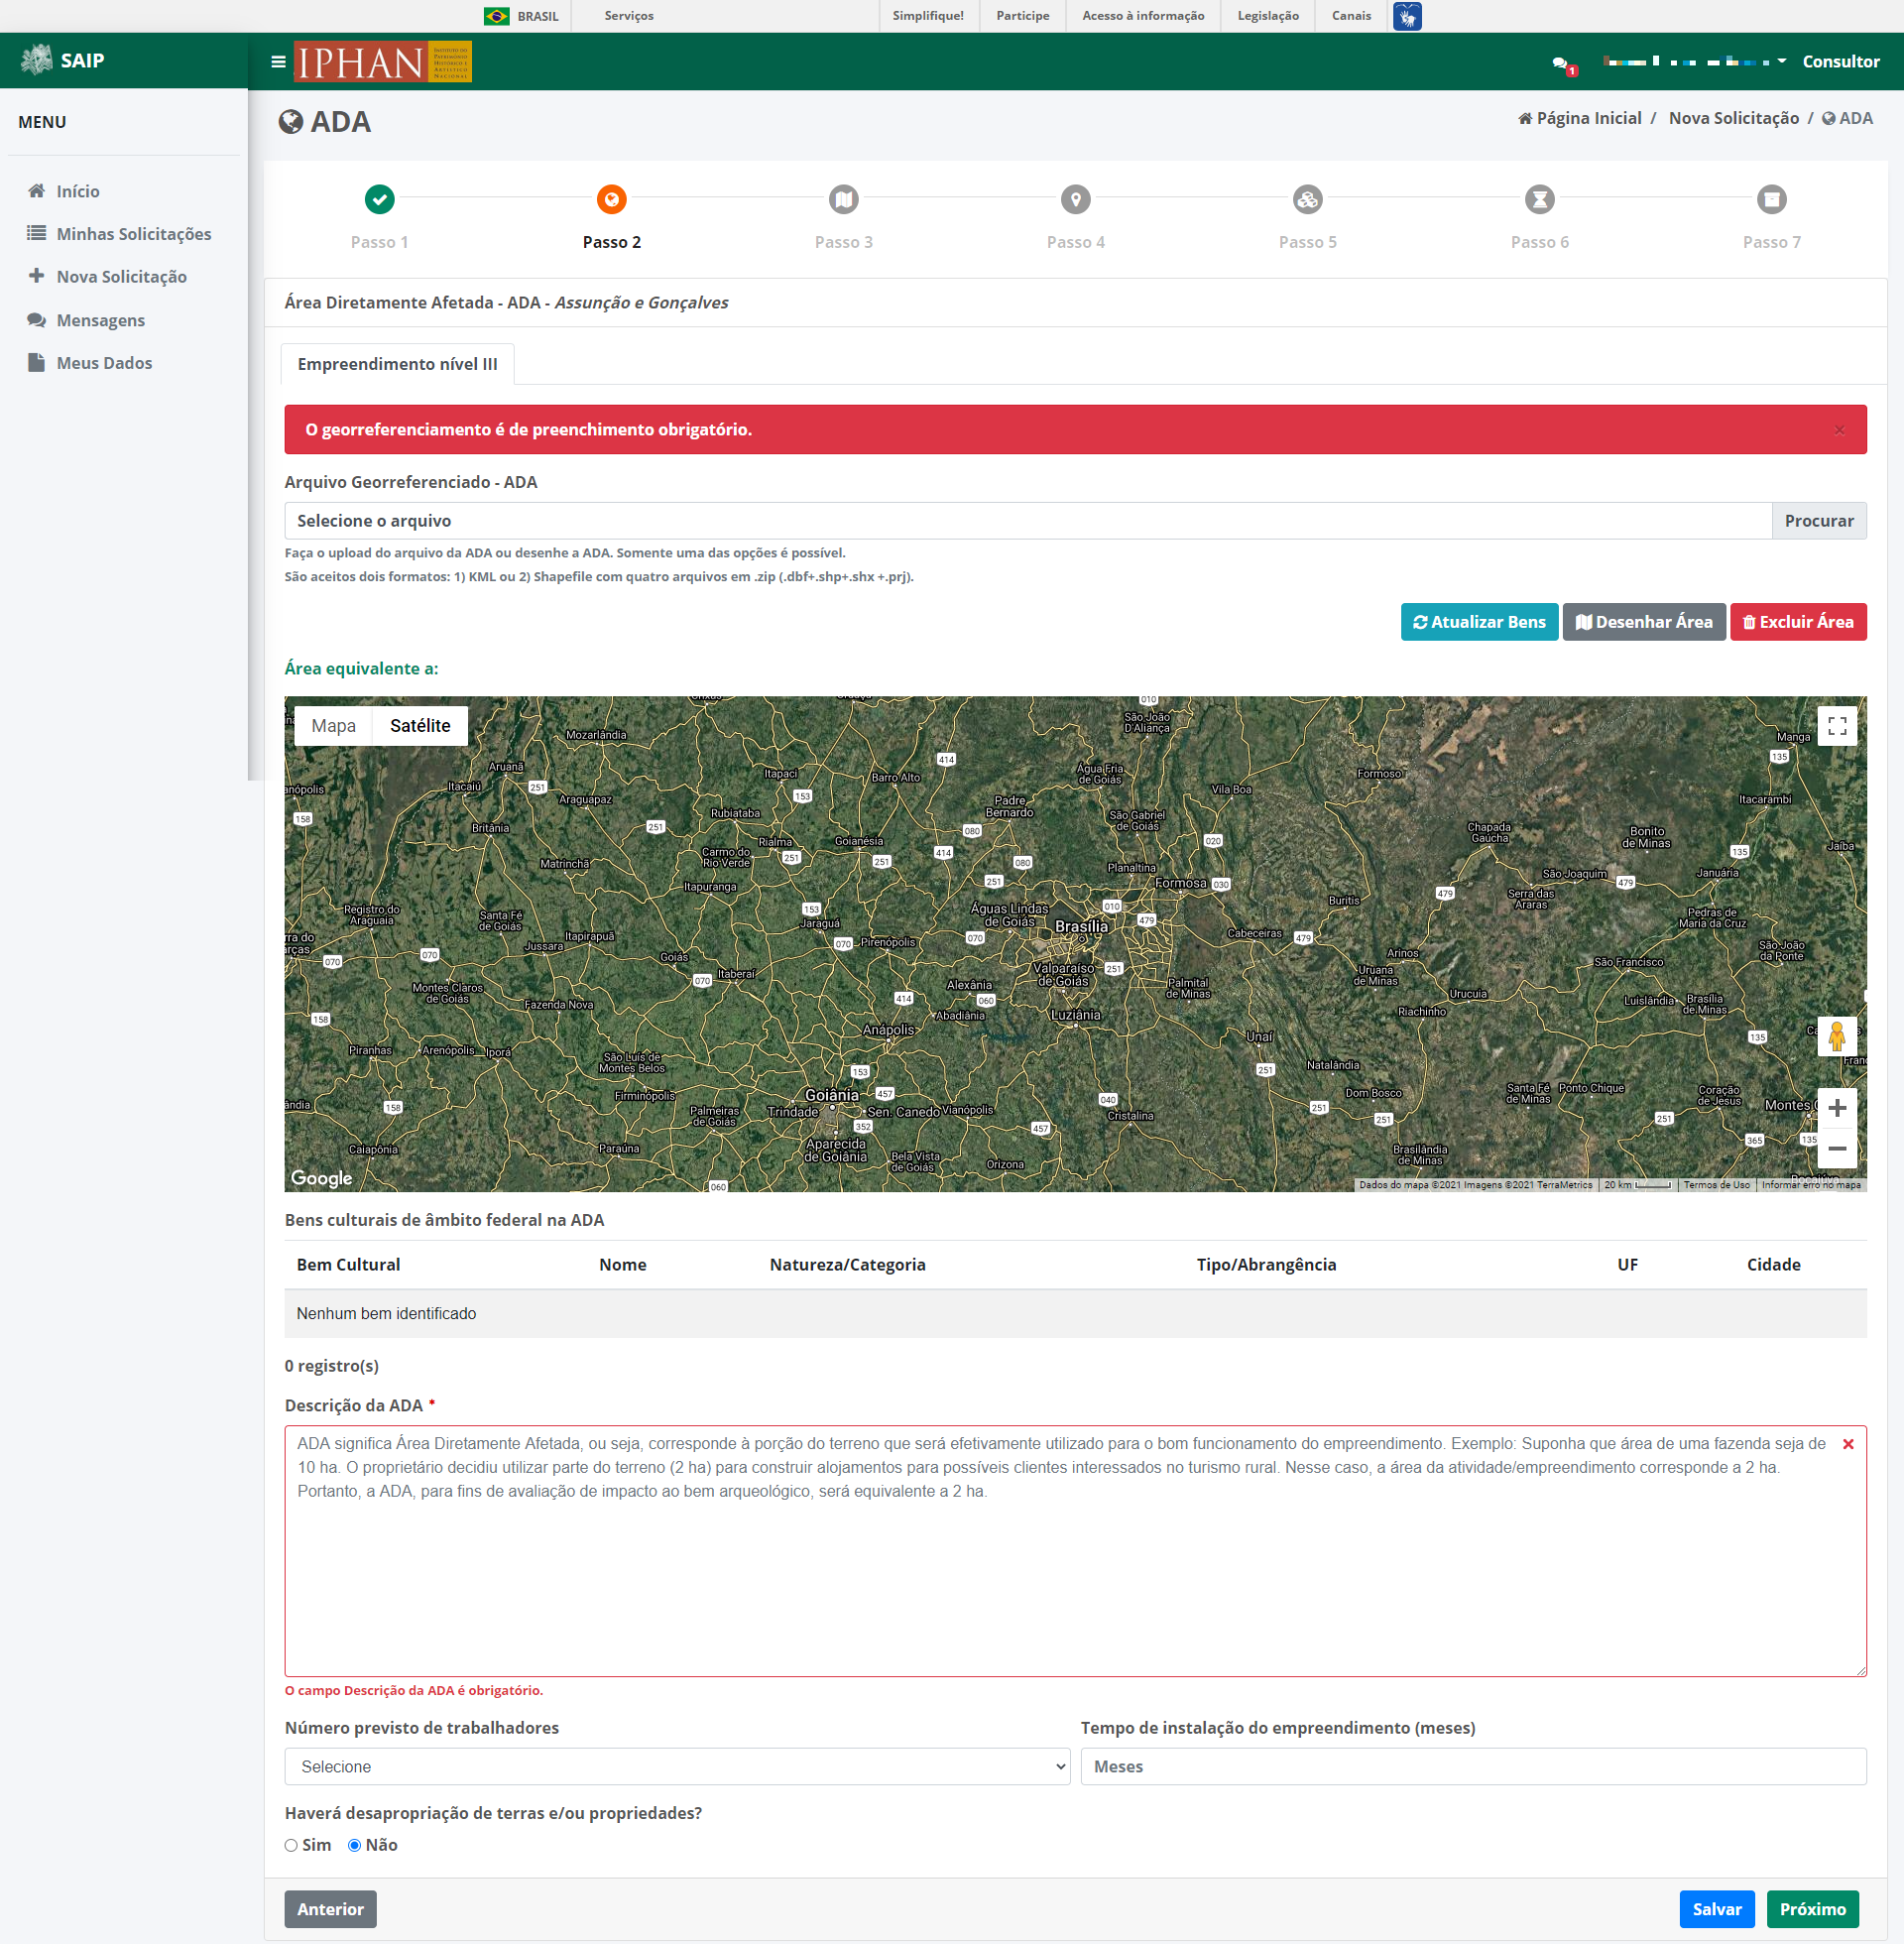The height and width of the screenshot is (1944, 1904).
Task: Go to Passo 1 completed checkmark icon
Action: click(379, 199)
